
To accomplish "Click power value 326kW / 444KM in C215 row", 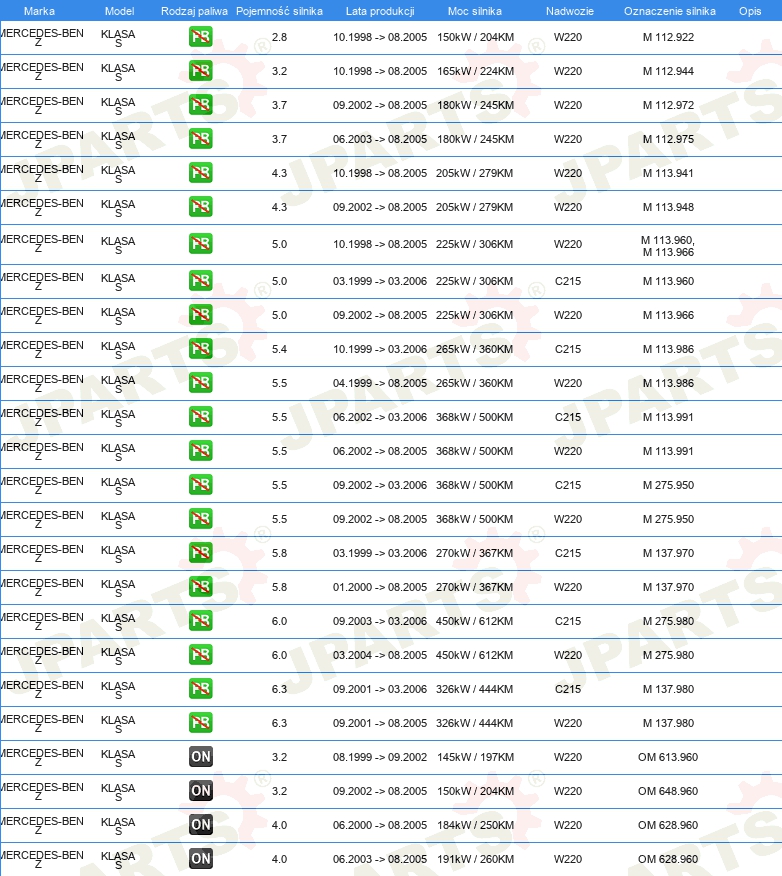I will [474, 689].
